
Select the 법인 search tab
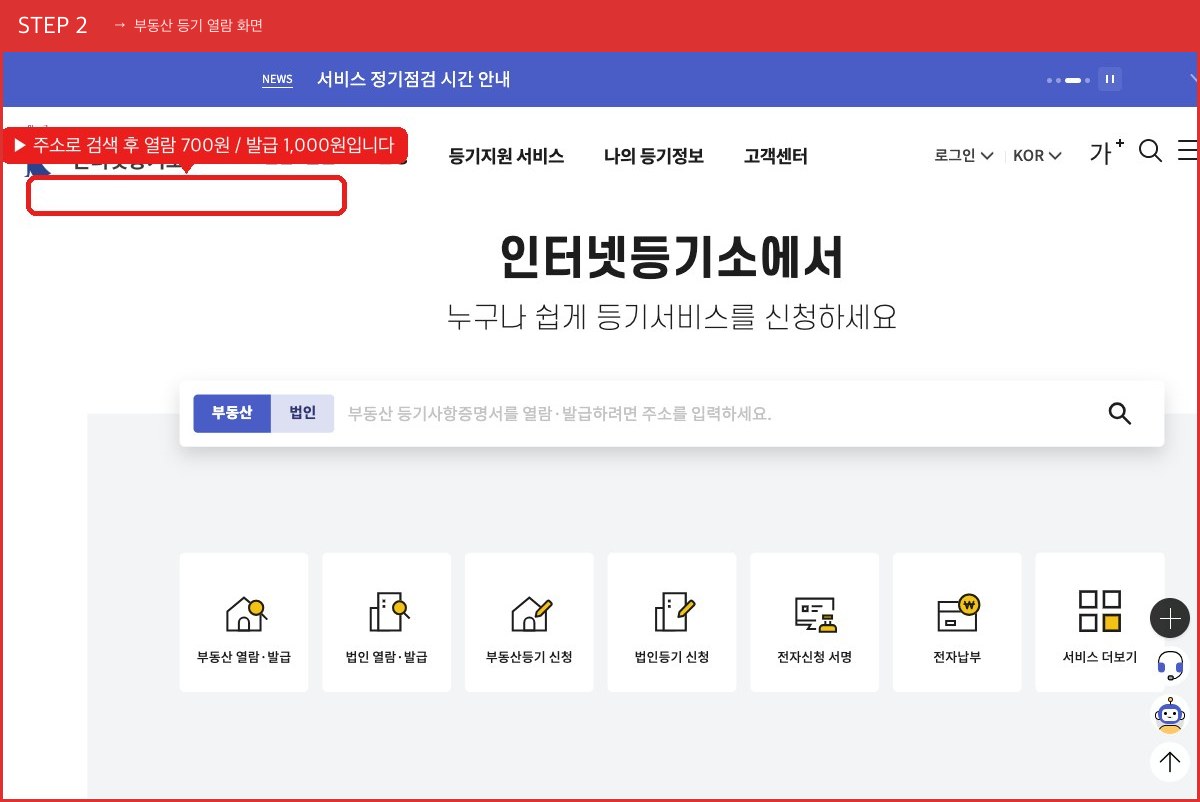tap(302, 413)
